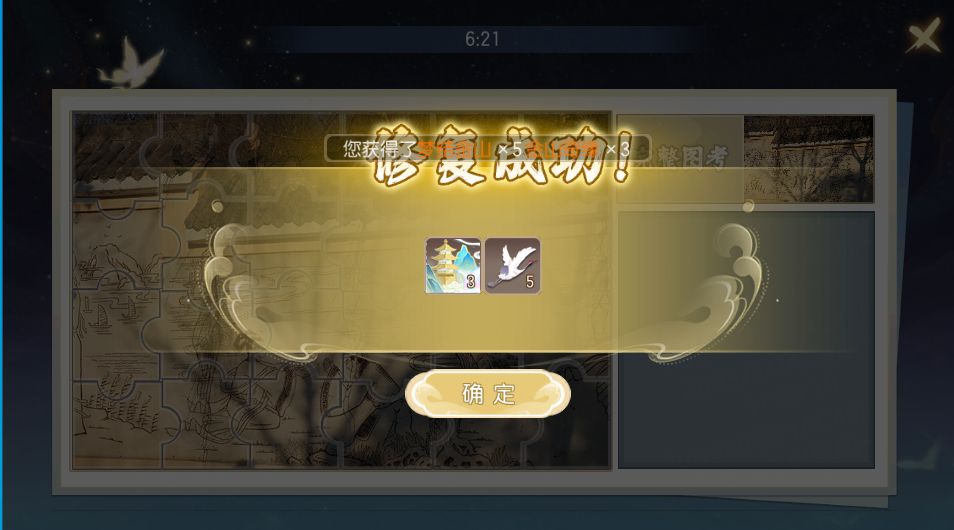
Task: Click the empty puzzle piece tray panel
Action: [747, 340]
